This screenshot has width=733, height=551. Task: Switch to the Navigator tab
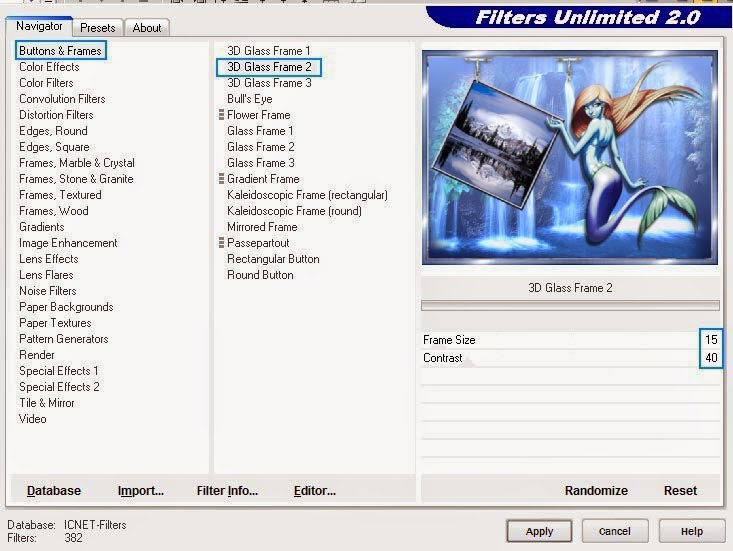click(39, 26)
